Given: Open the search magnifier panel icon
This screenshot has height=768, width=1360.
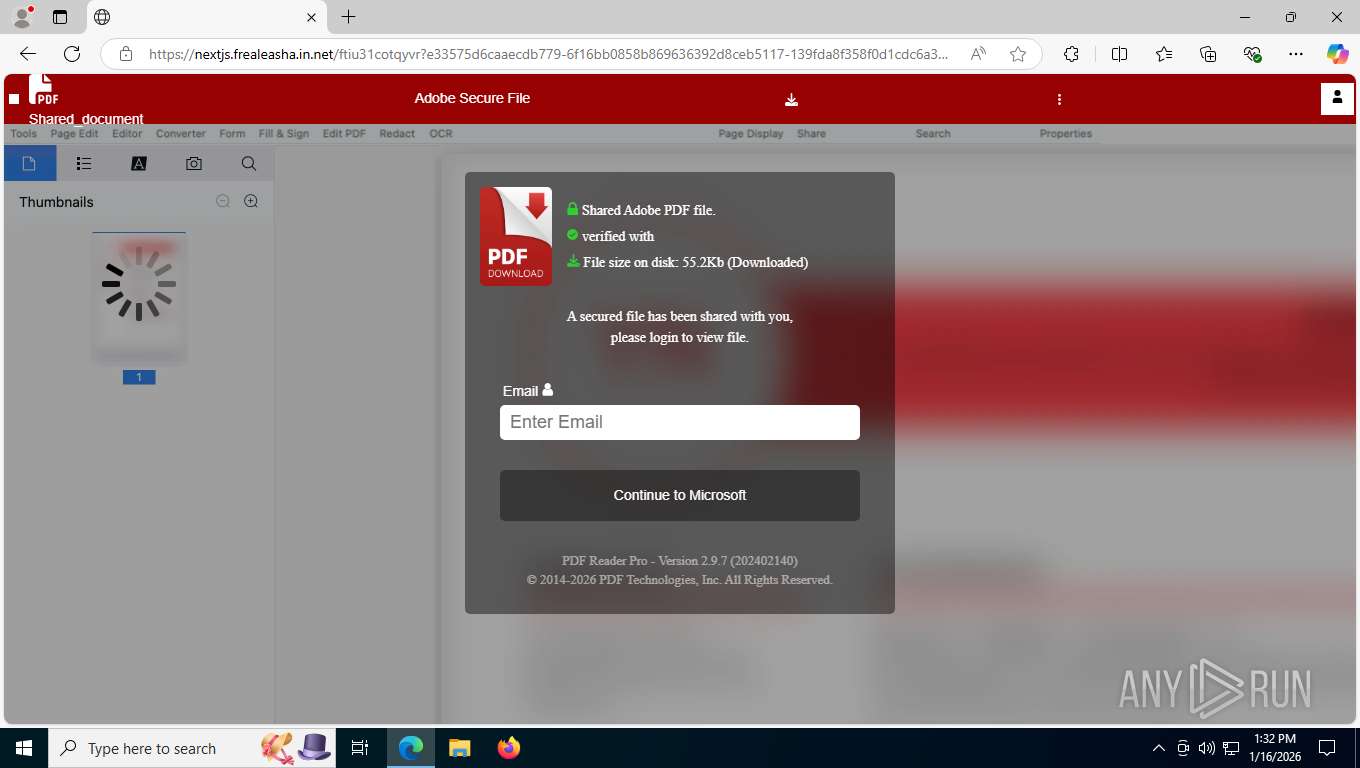Looking at the screenshot, I should tap(249, 163).
